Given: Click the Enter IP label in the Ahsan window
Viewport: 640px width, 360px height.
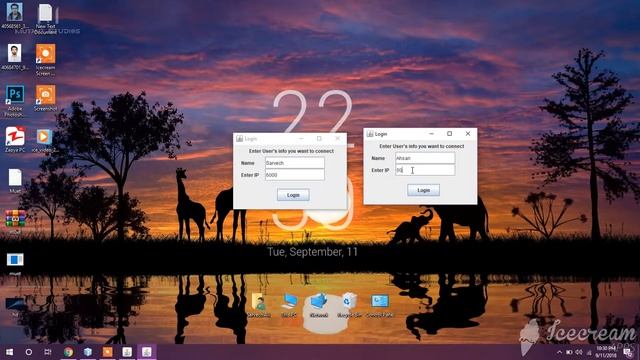Looking at the screenshot, I should 380,170.
